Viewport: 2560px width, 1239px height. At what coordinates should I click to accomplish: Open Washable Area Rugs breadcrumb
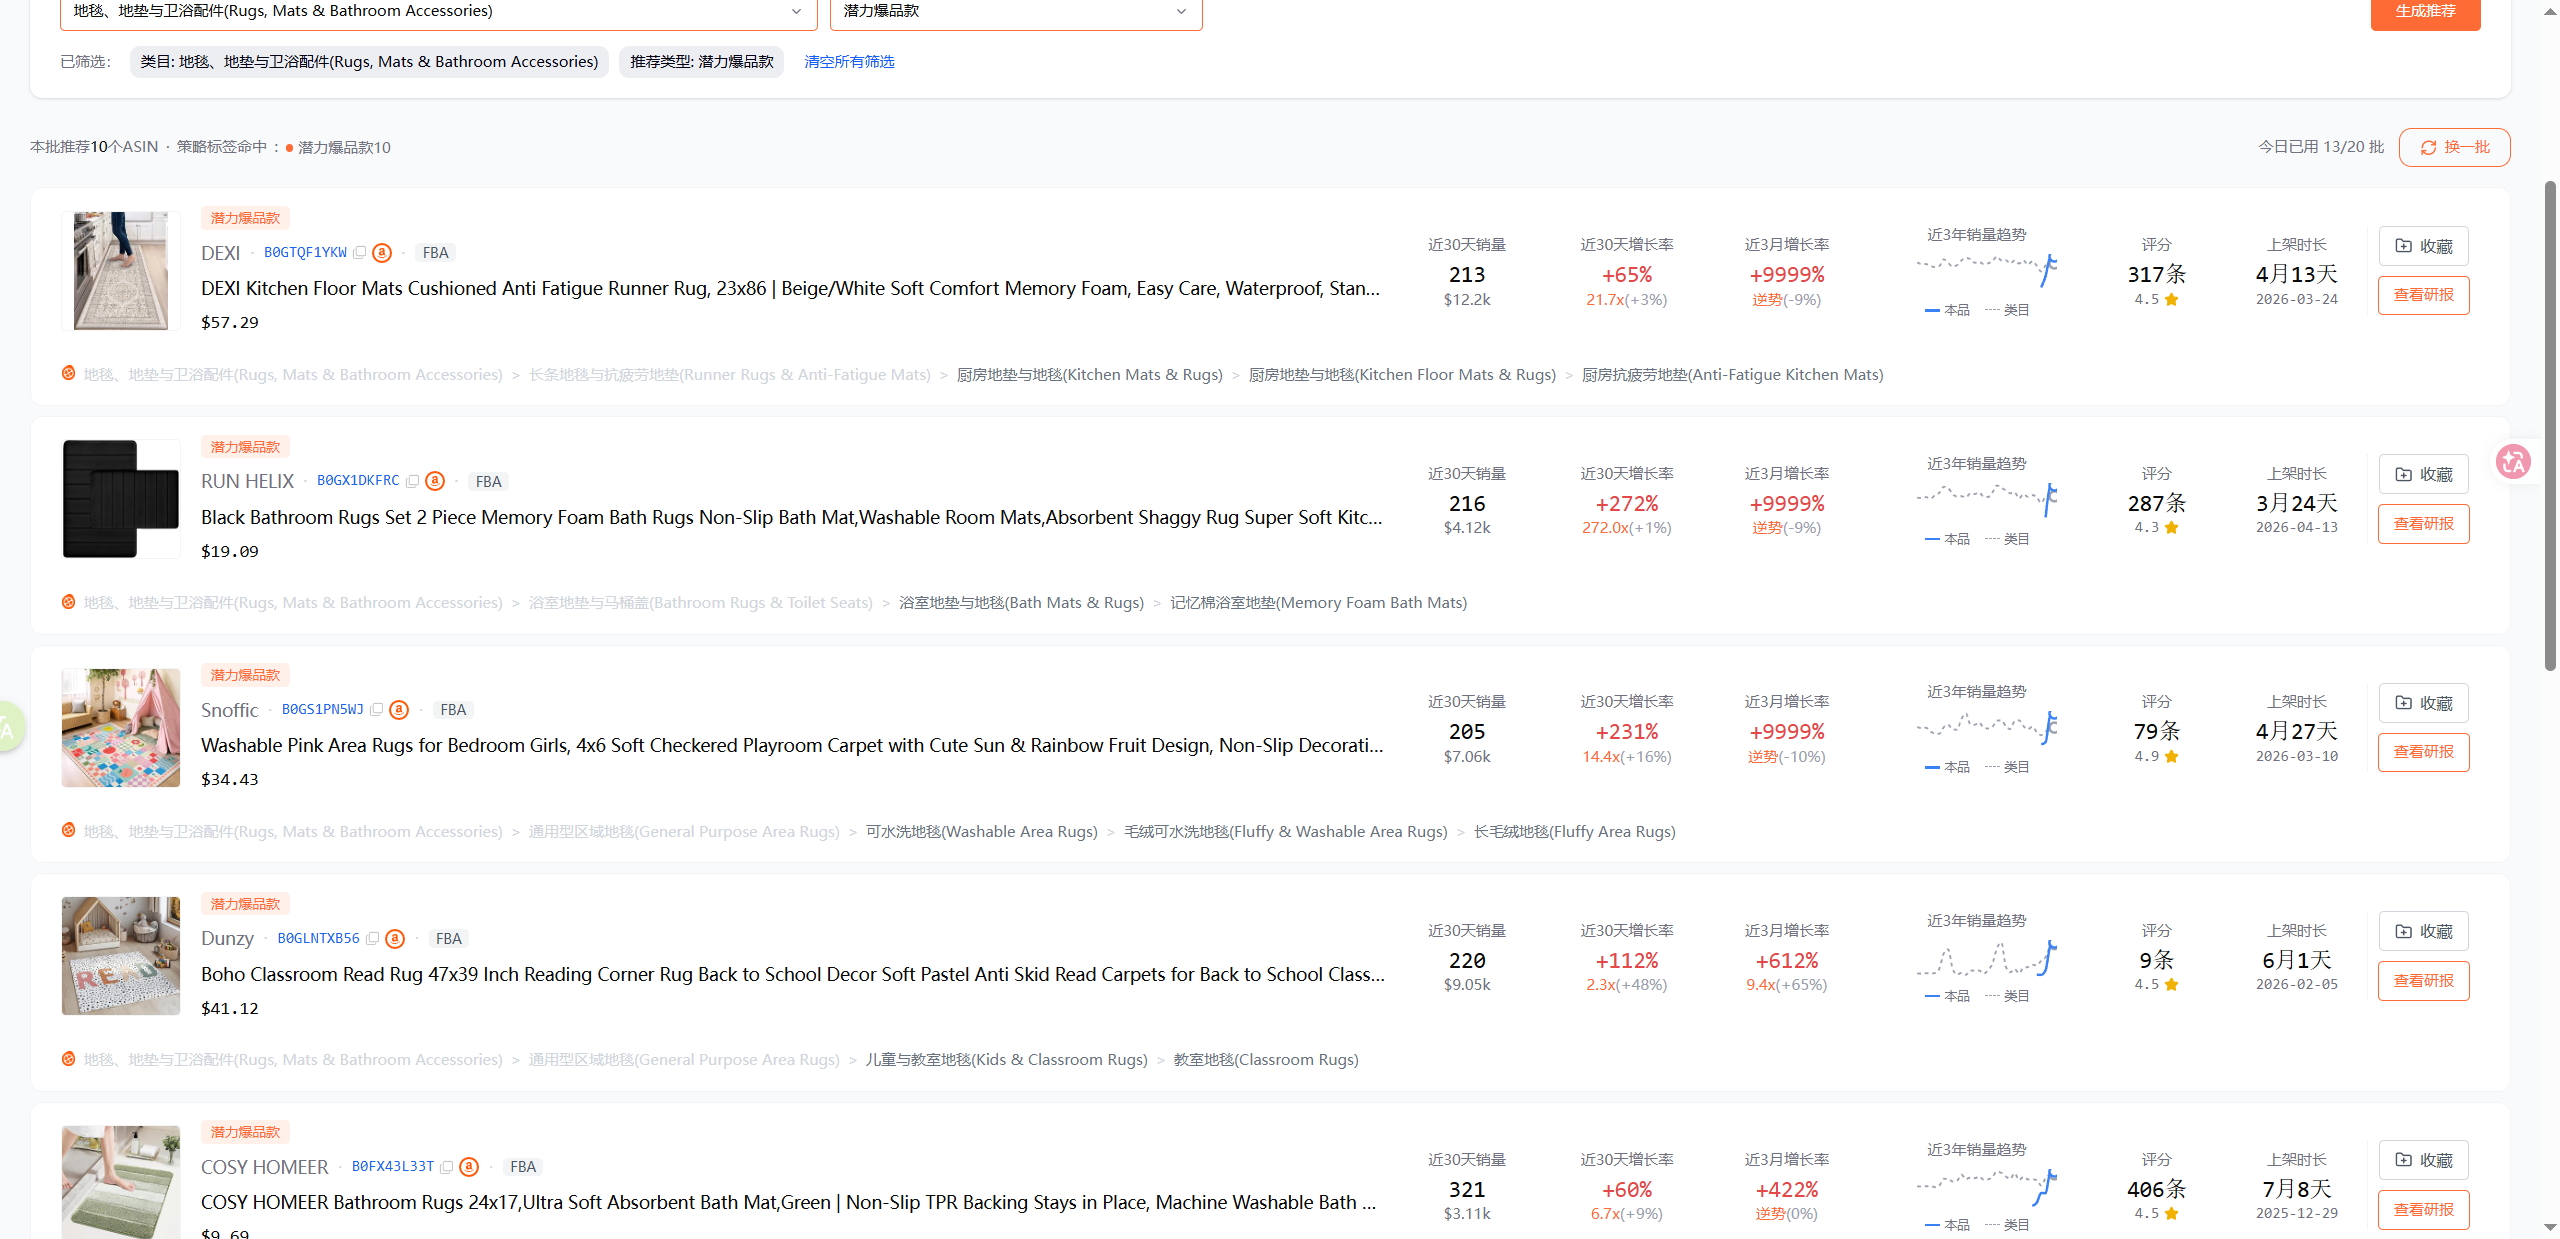[981, 832]
